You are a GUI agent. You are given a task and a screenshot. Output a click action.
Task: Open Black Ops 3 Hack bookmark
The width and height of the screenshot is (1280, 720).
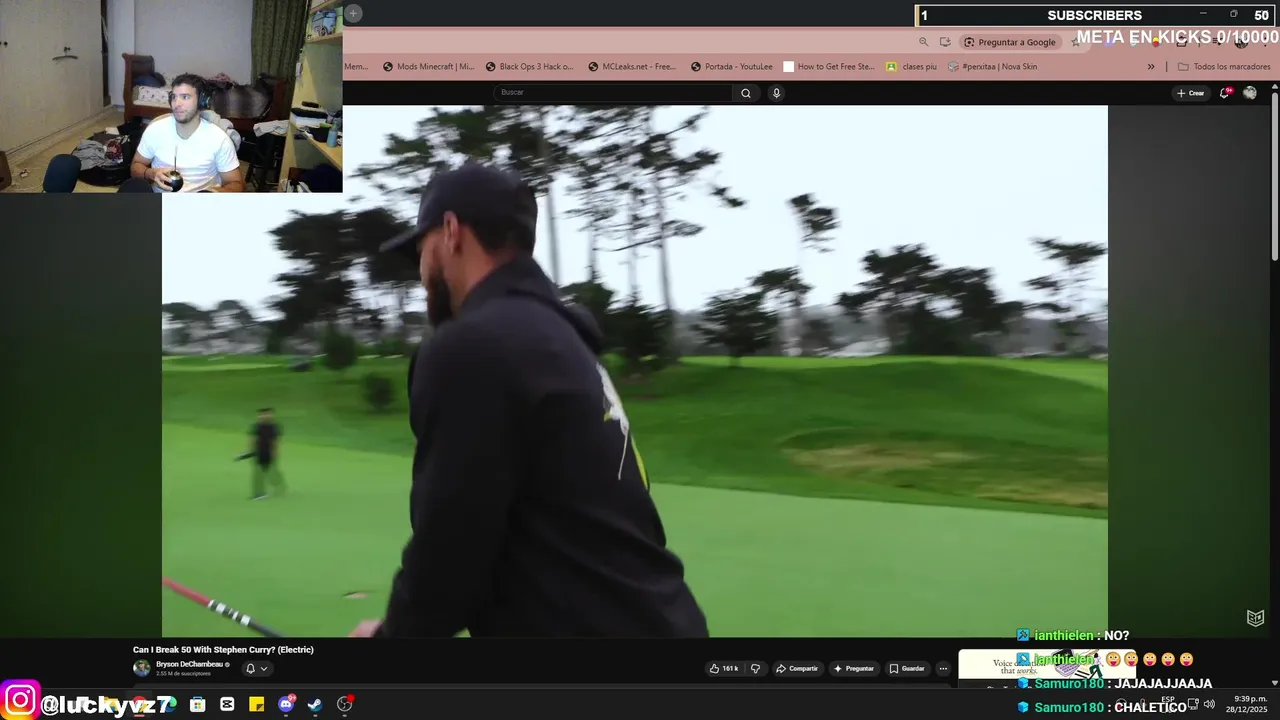(530, 67)
